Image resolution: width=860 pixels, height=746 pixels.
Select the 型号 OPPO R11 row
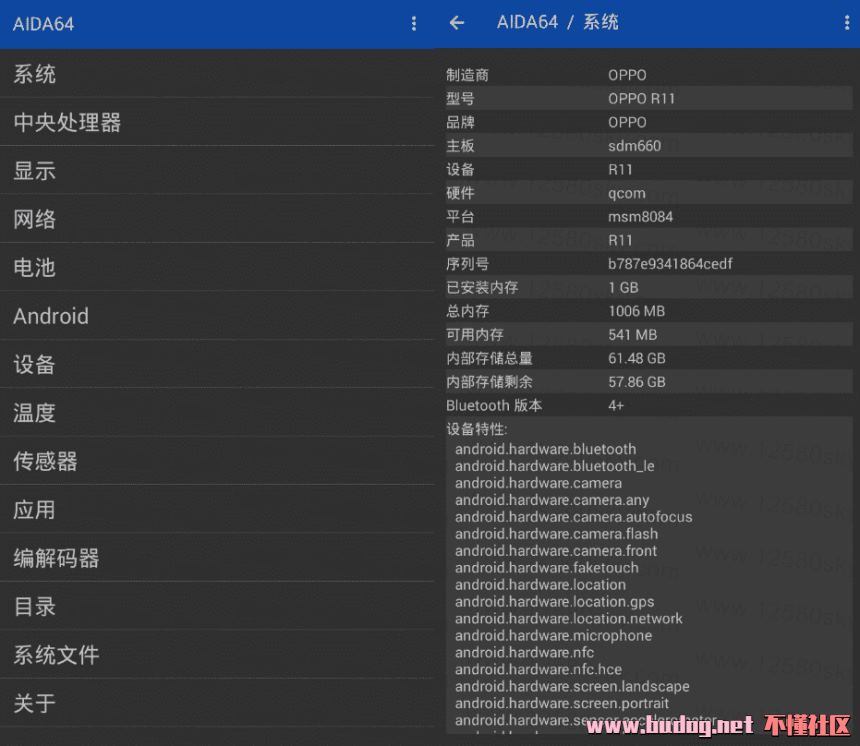(649, 98)
